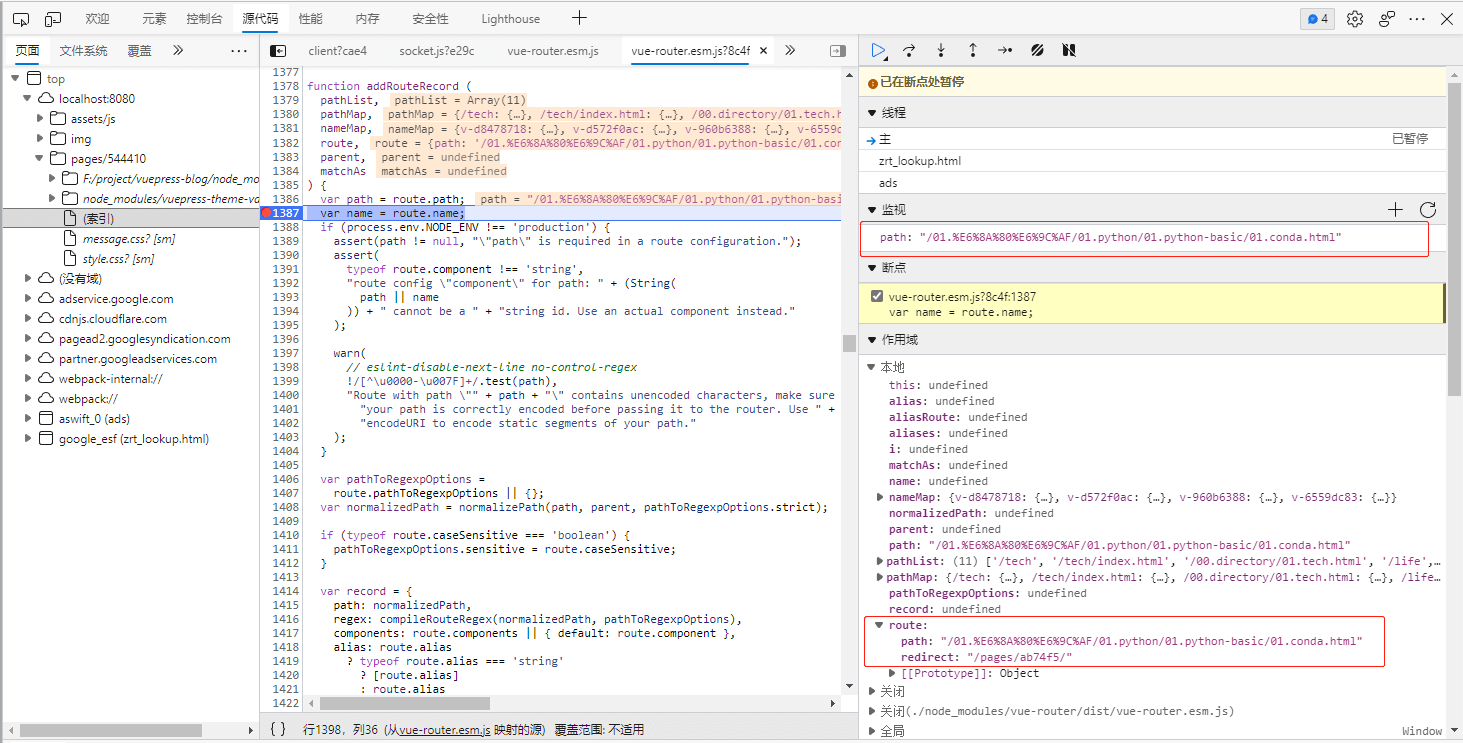This screenshot has height=743, width=1463.
Task: Deactivate all breakpoints icon
Action: click(1037, 50)
